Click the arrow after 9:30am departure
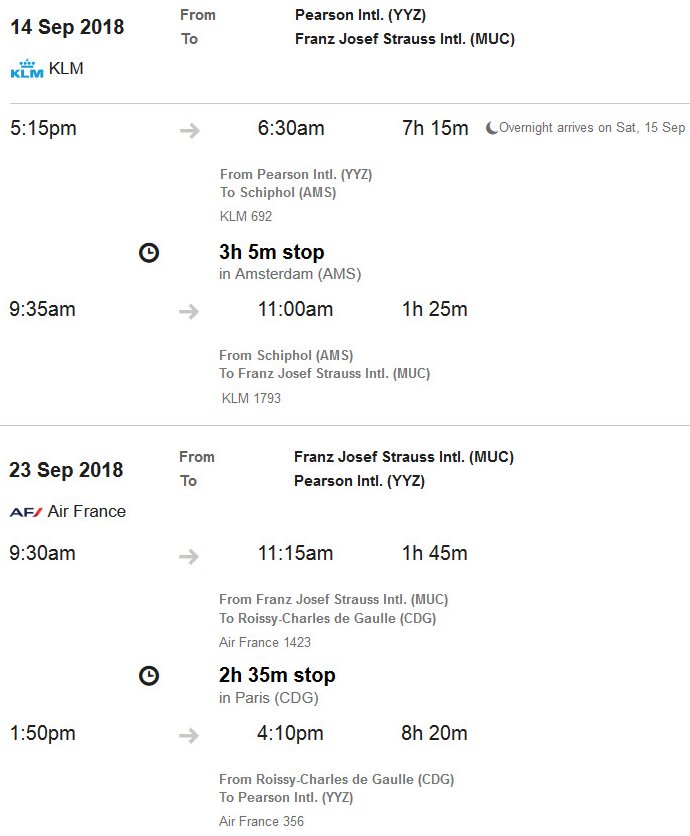This screenshot has width=690, height=836. 189,557
